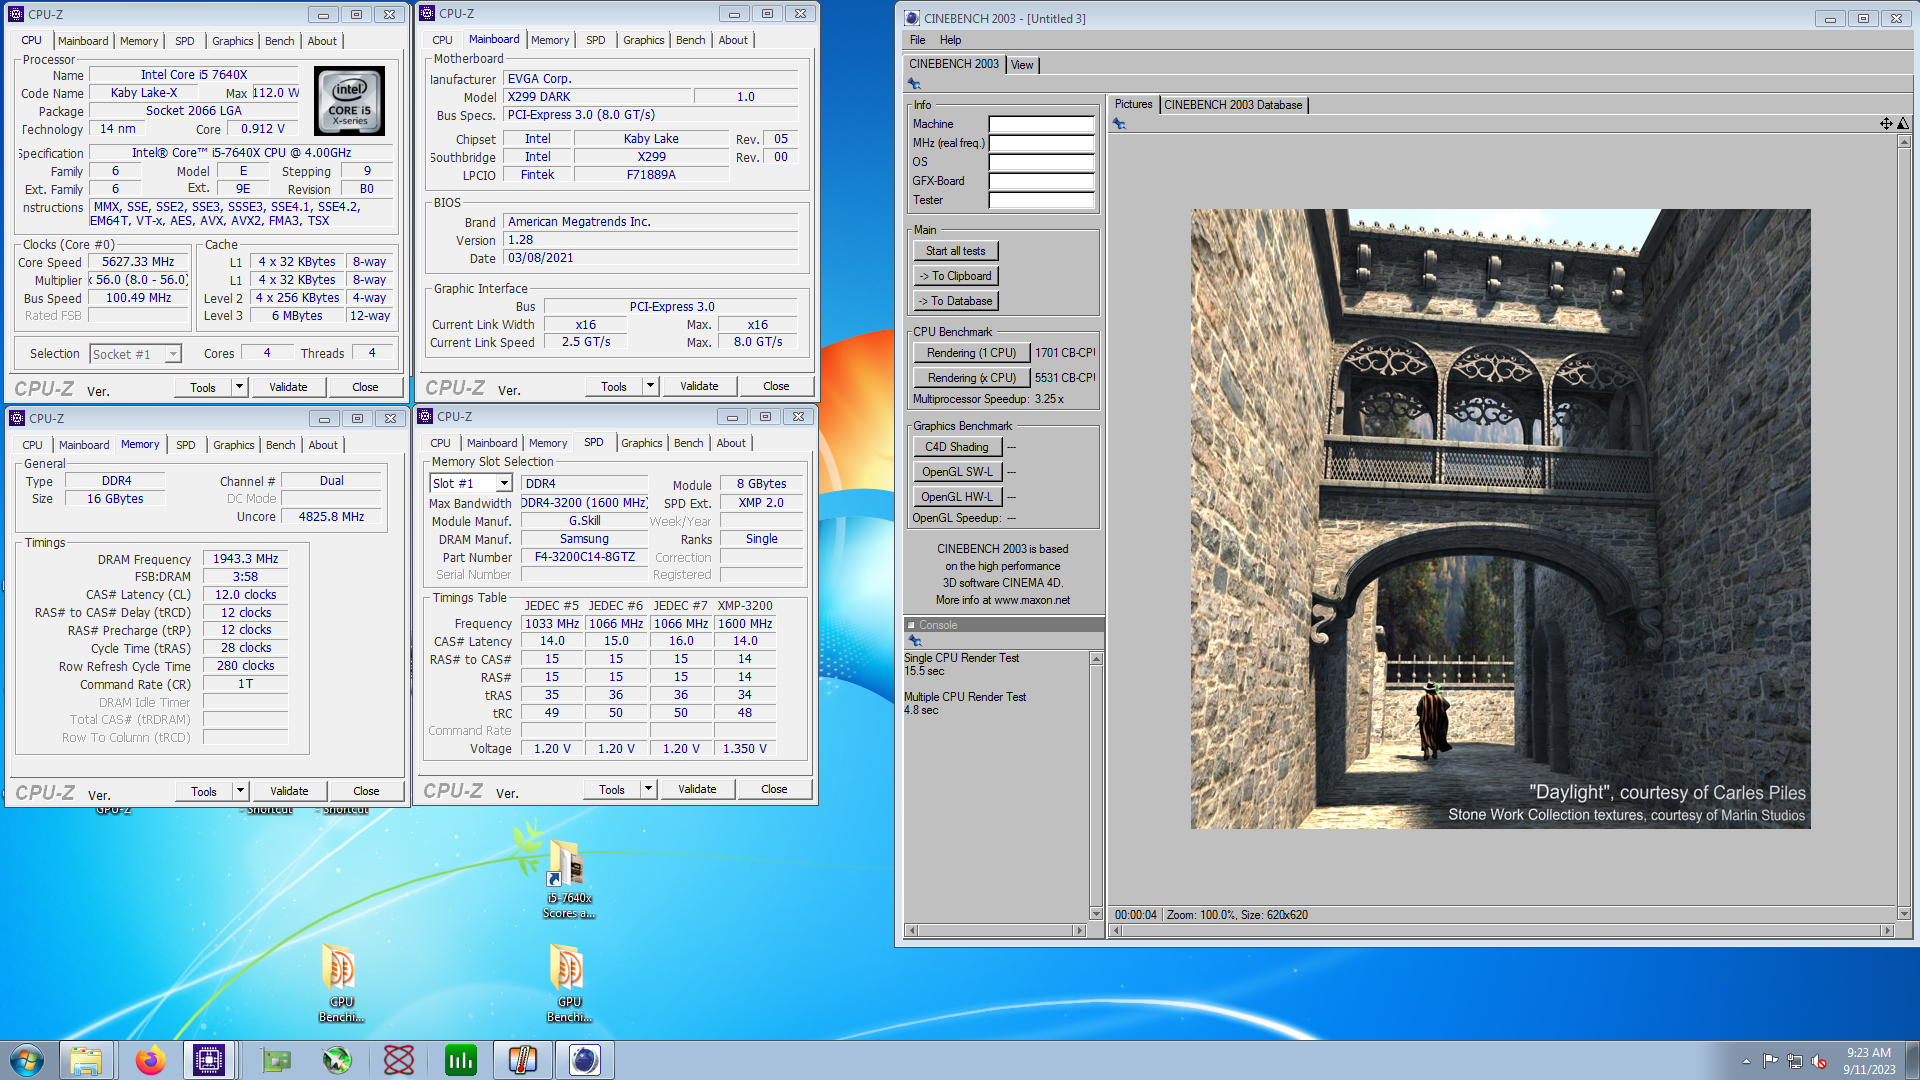Click the GFX-Board input field
The height and width of the screenshot is (1080, 1920).
click(1041, 181)
